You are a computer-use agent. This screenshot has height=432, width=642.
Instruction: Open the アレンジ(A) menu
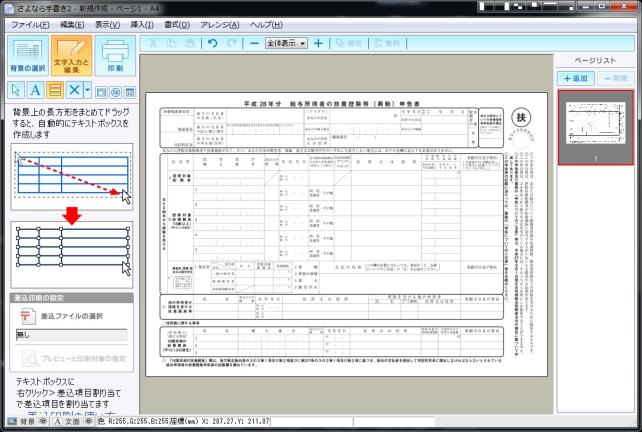(x=220, y=25)
